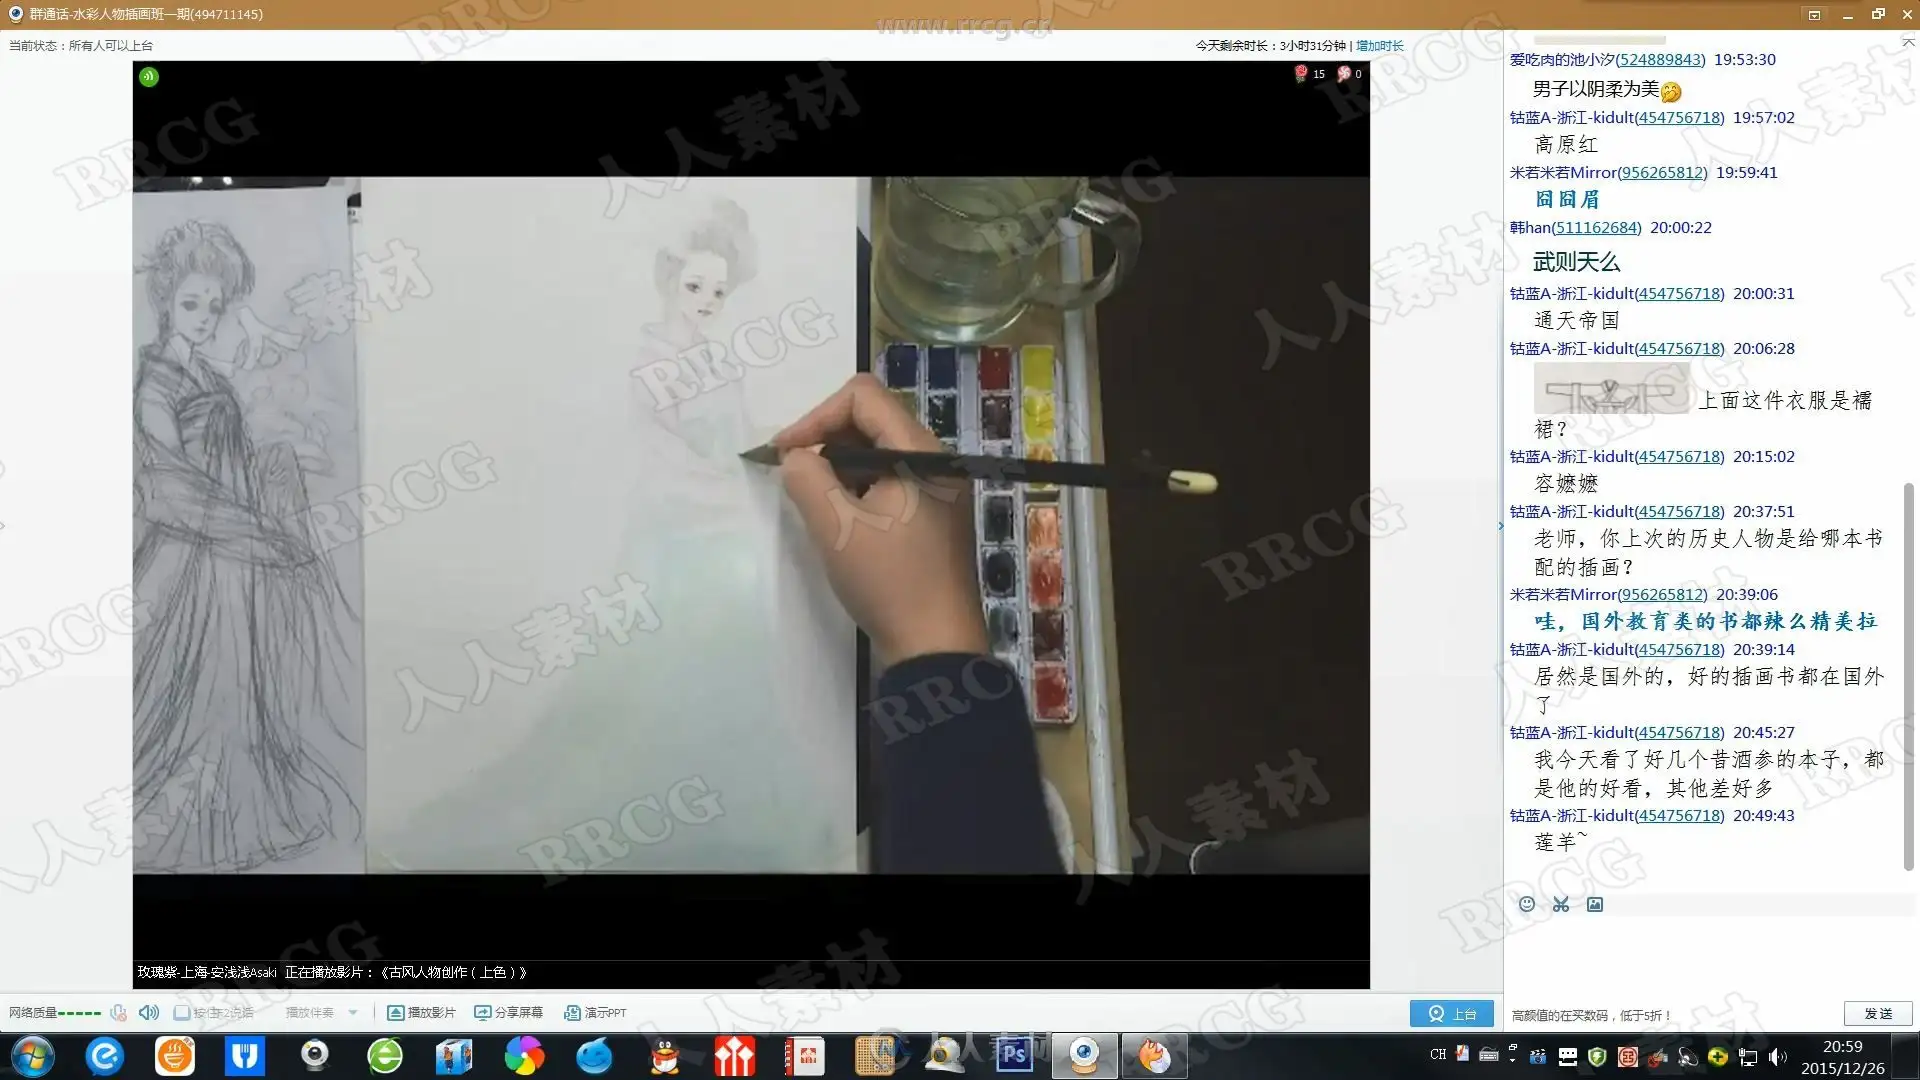Click the wilted flower icon showing 0
The image size is (1920, 1080).
[1344, 73]
